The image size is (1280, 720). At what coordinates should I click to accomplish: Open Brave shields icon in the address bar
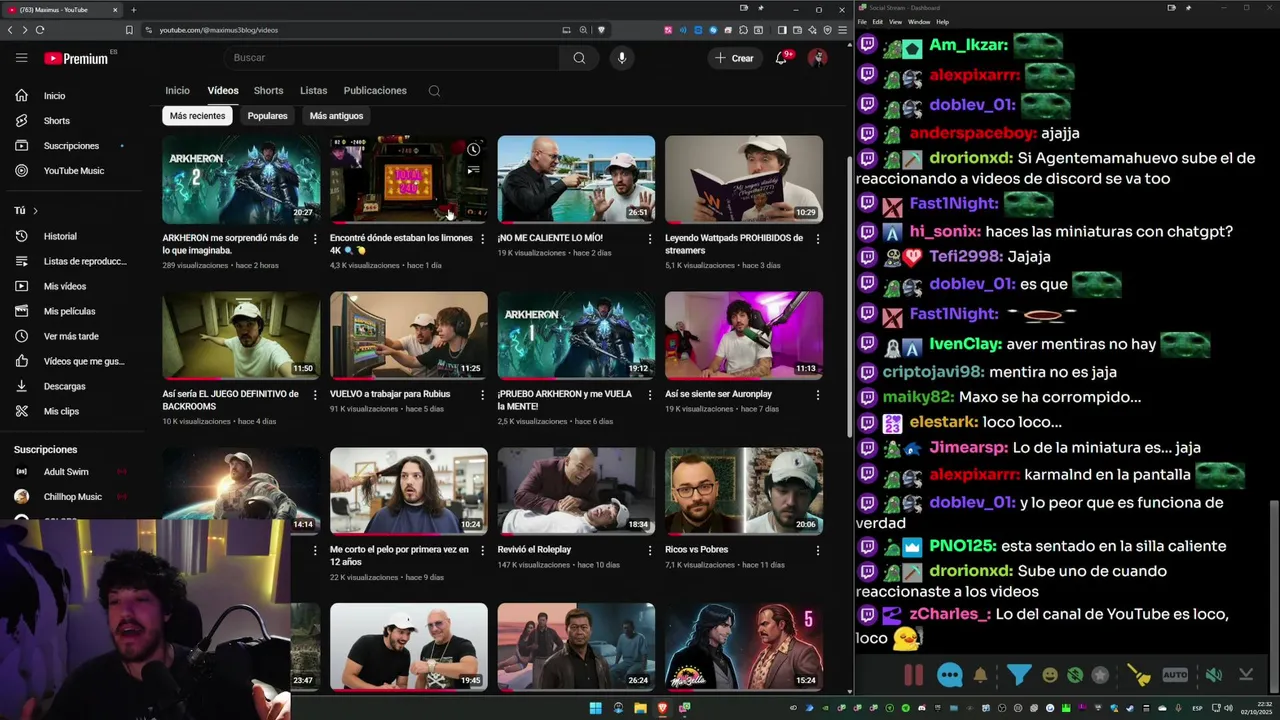[x=601, y=30]
